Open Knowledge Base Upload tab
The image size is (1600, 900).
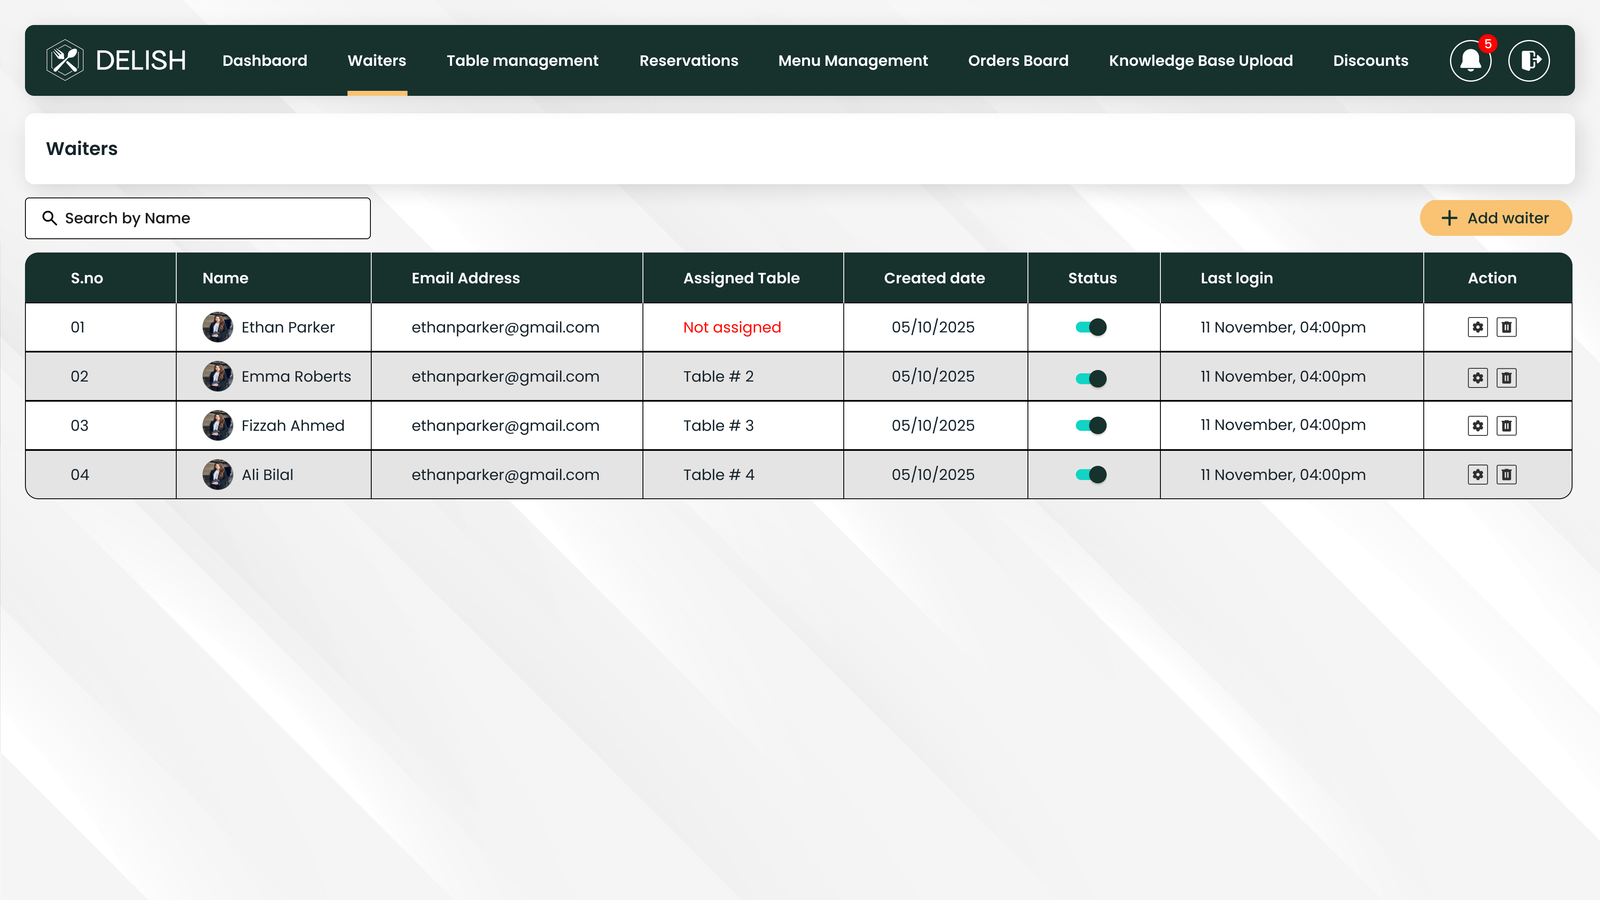click(x=1201, y=61)
